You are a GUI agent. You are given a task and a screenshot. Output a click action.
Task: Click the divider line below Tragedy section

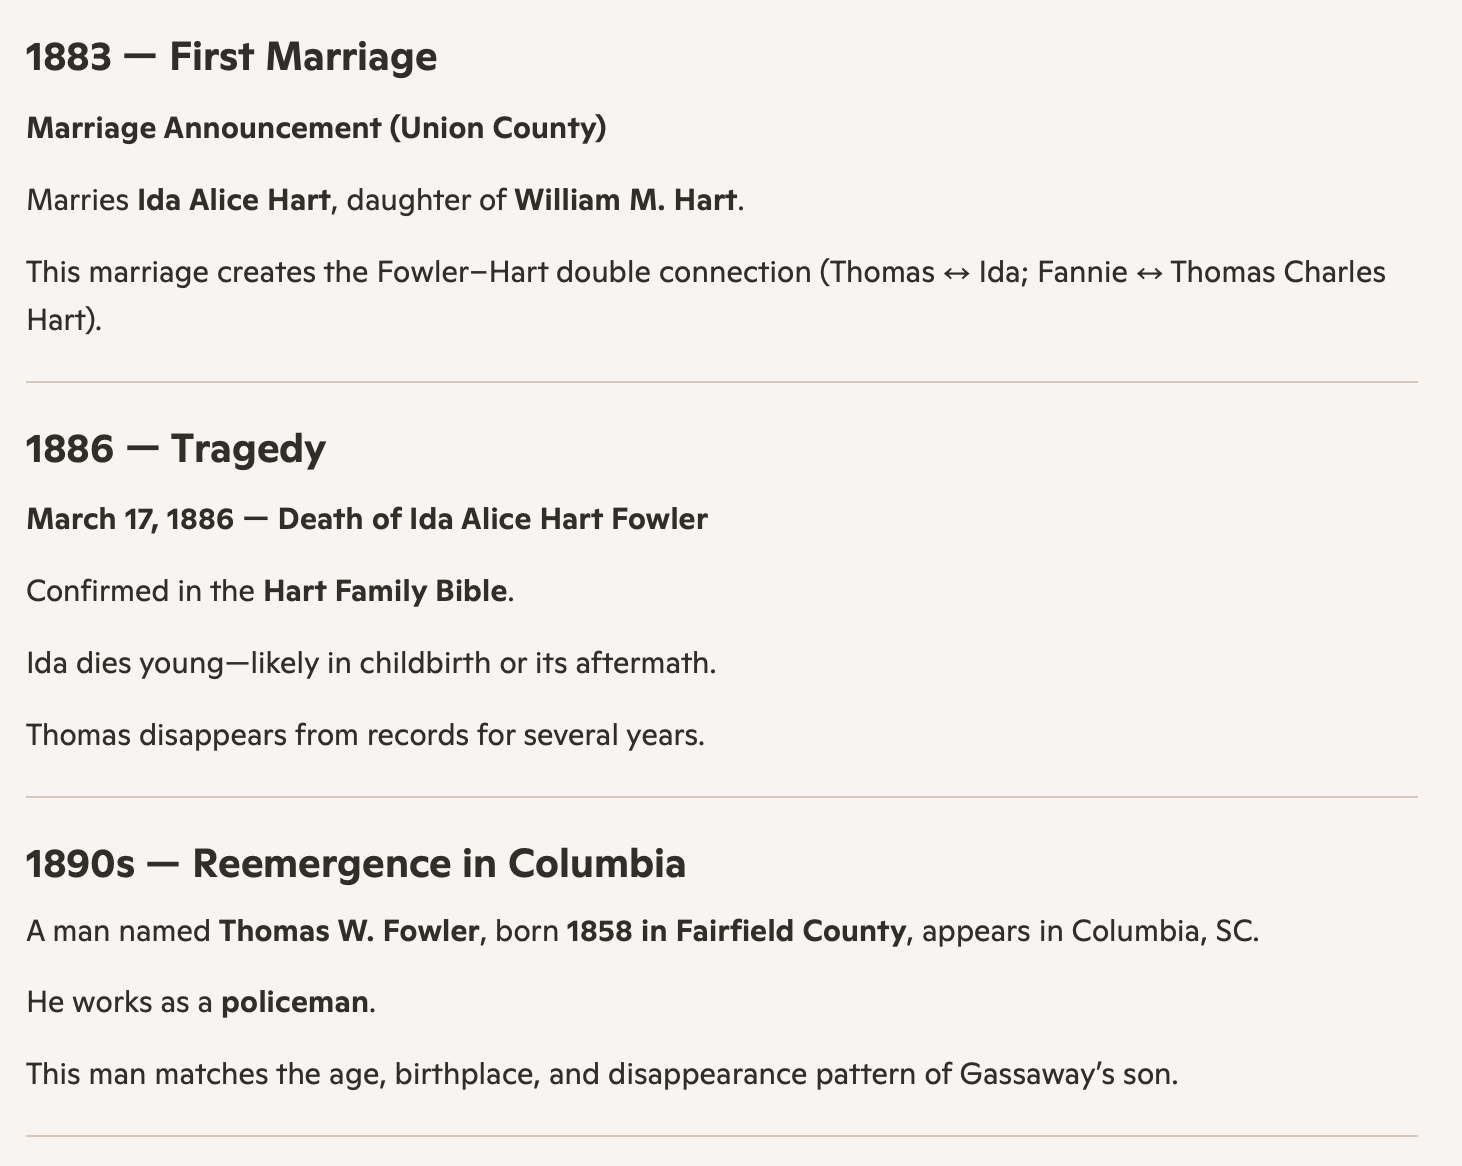[721, 797]
